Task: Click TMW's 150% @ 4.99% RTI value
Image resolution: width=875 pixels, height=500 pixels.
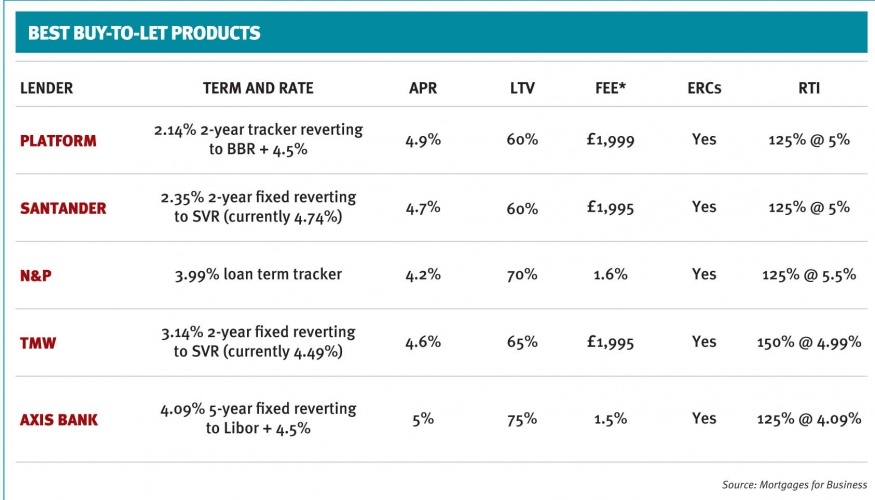Action: 809,342
